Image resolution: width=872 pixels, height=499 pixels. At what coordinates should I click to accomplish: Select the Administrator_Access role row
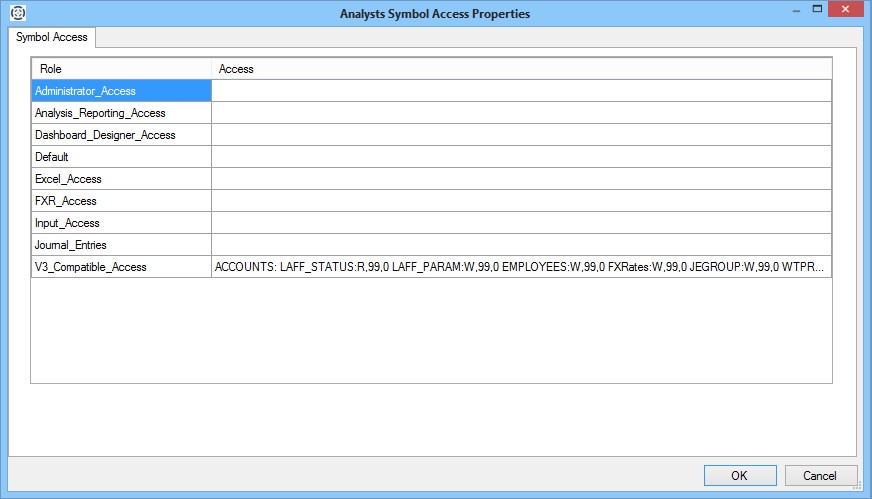click(121, 91)
